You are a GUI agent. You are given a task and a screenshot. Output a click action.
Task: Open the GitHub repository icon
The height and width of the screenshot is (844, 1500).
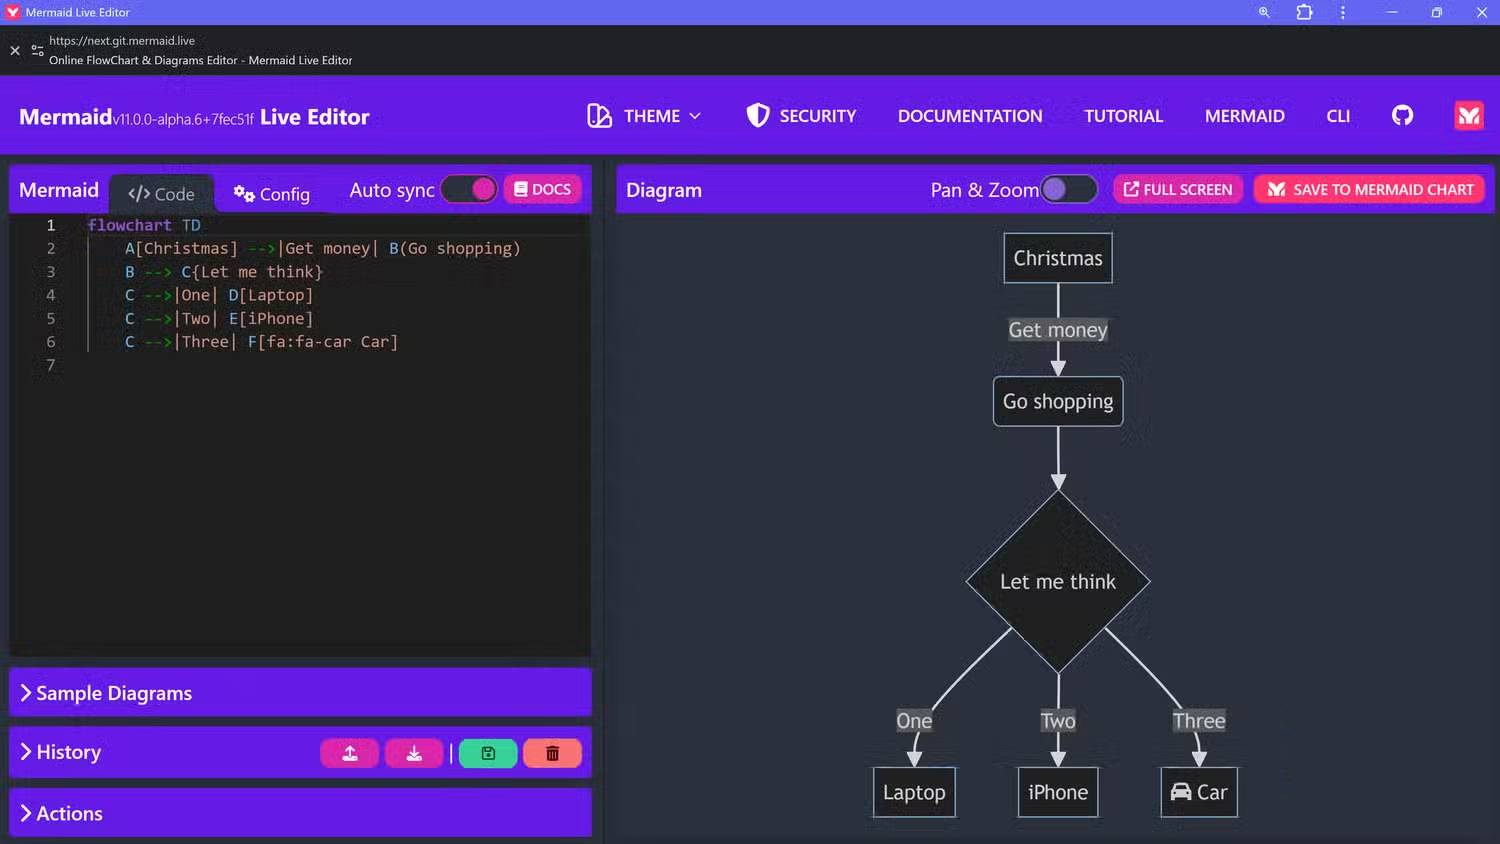[x=1402, y=116]
